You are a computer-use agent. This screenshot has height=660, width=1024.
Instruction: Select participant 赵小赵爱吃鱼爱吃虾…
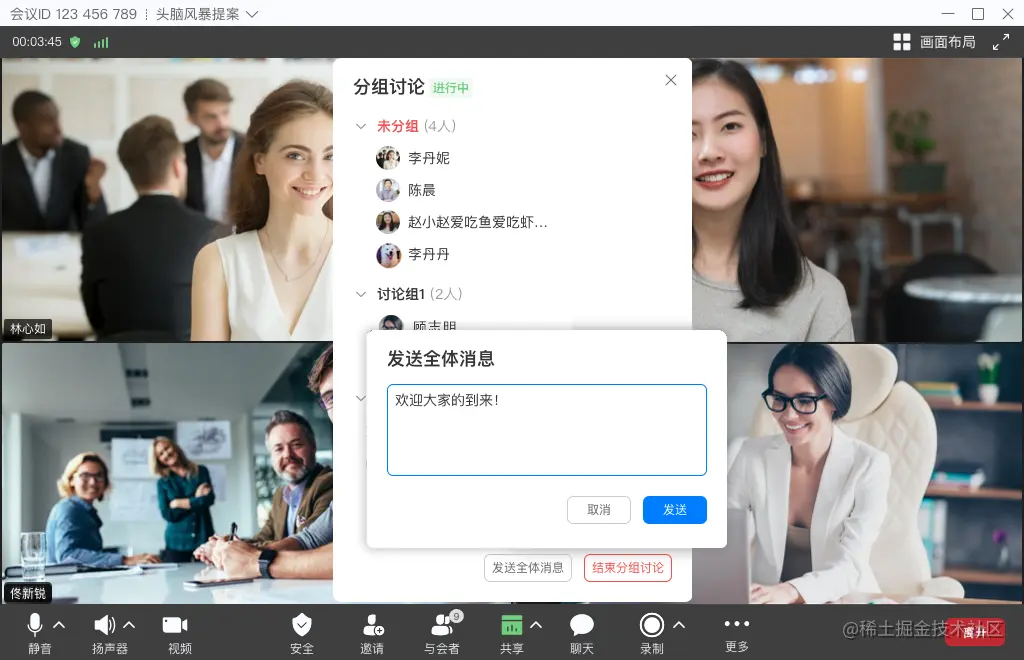tap(478, 222)
